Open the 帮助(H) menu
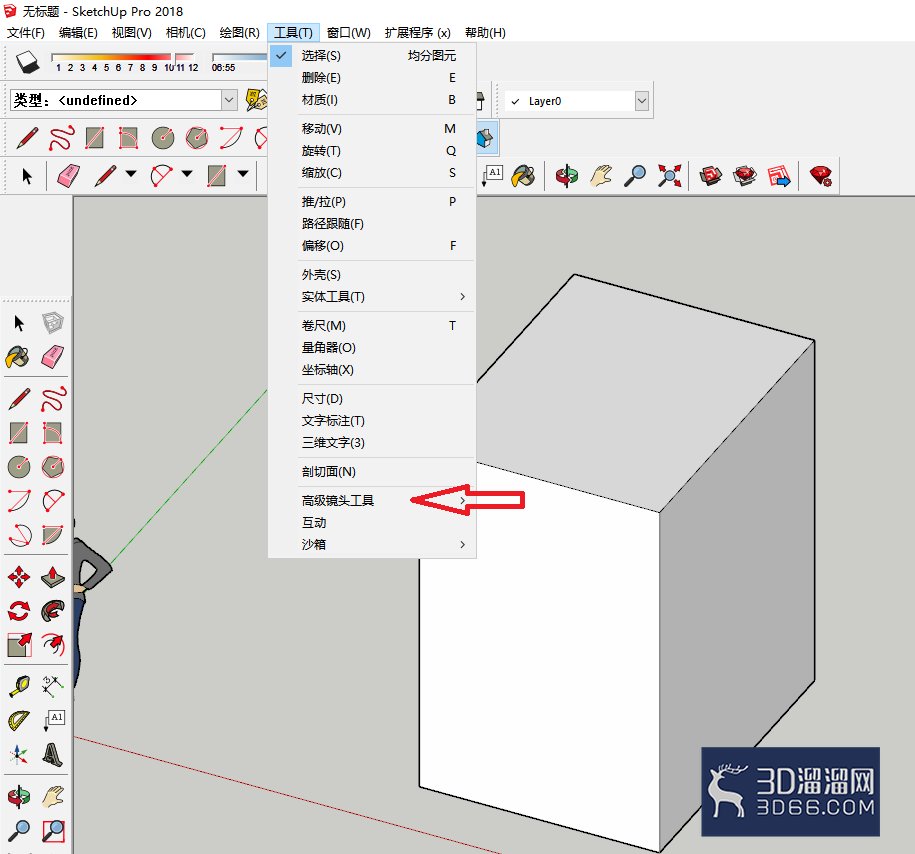 click(485, 33)
